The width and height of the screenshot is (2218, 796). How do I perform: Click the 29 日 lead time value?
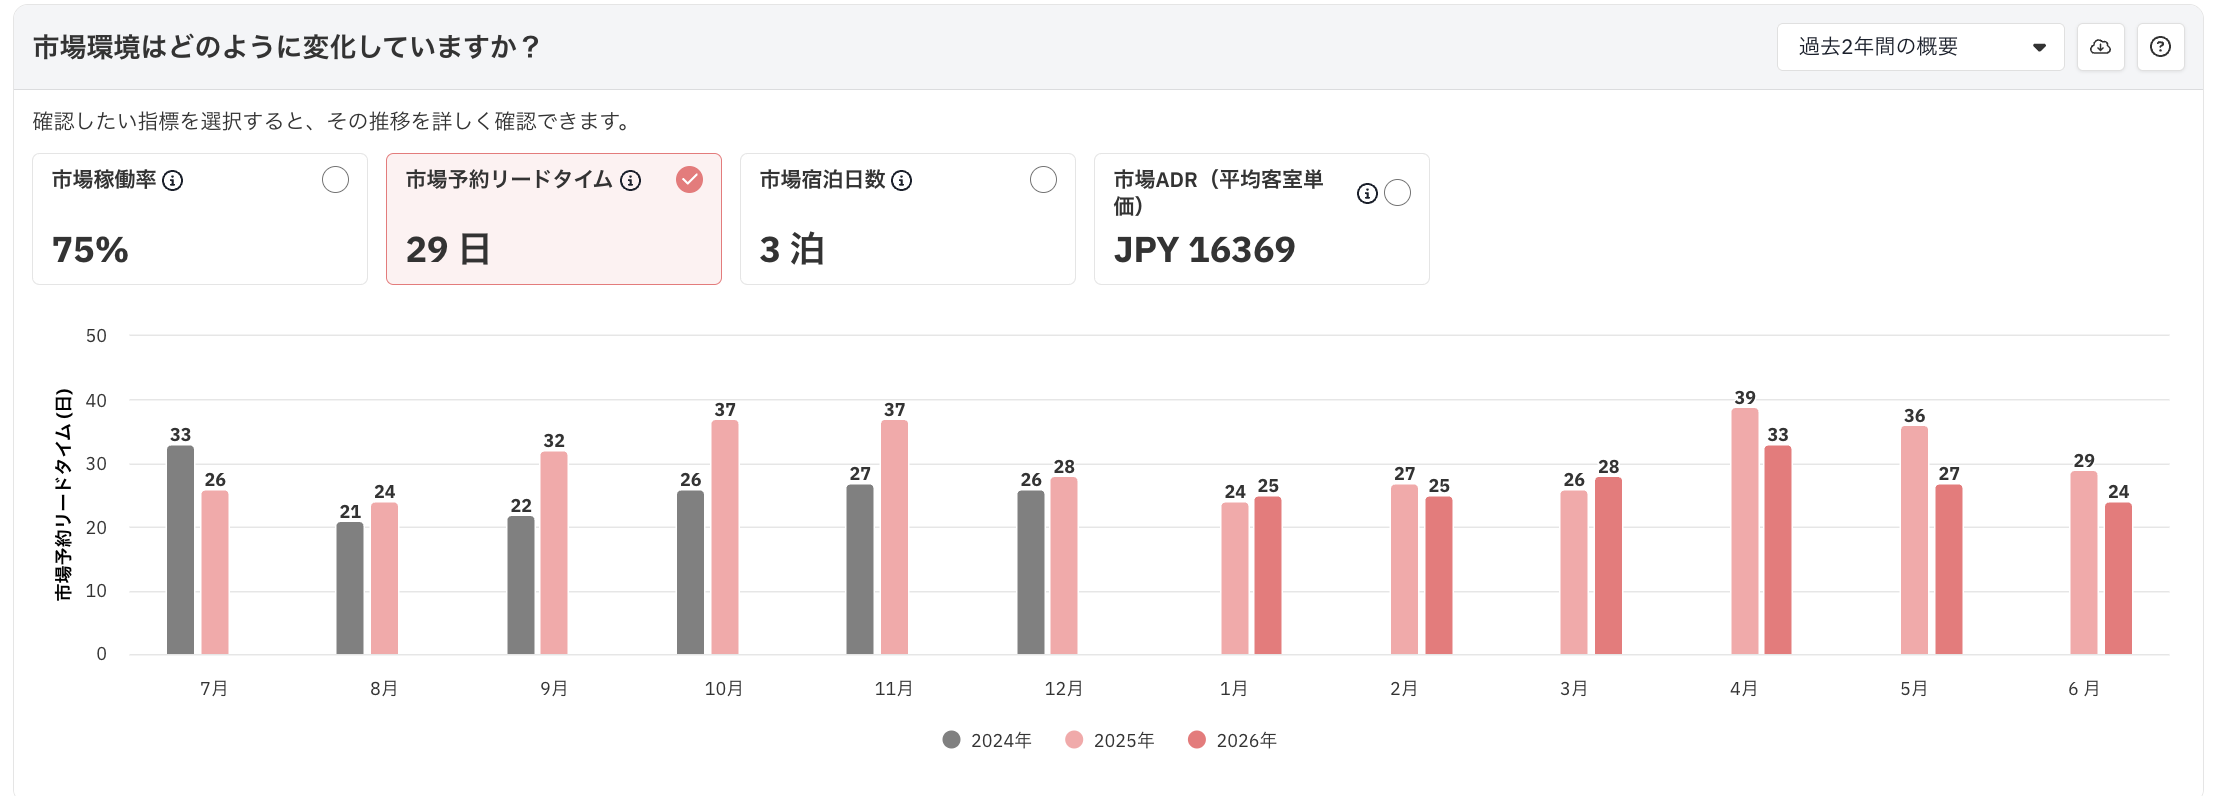[448, 250]
